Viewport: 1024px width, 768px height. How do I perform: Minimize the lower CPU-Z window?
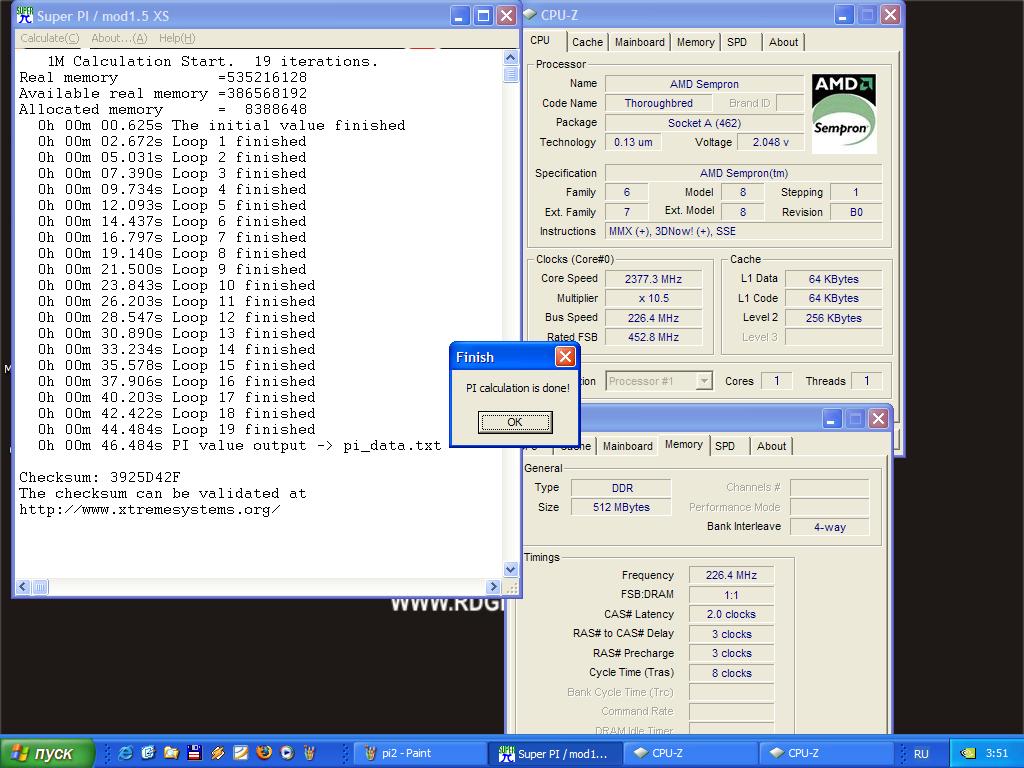click(831, 419)
